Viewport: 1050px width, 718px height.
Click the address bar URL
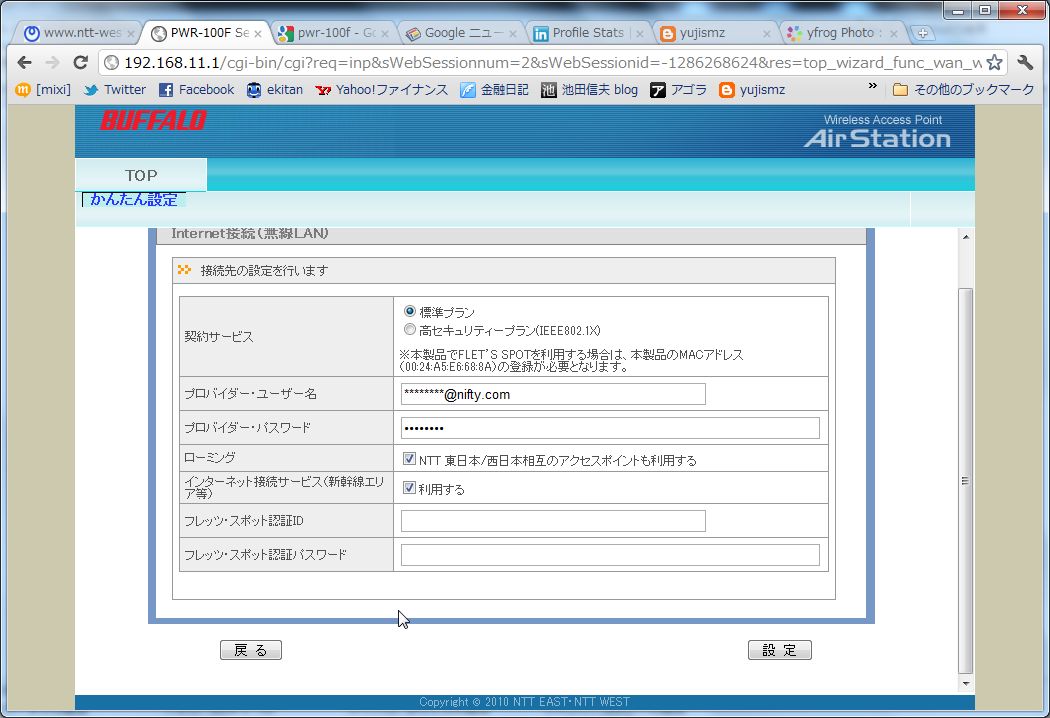552,62
